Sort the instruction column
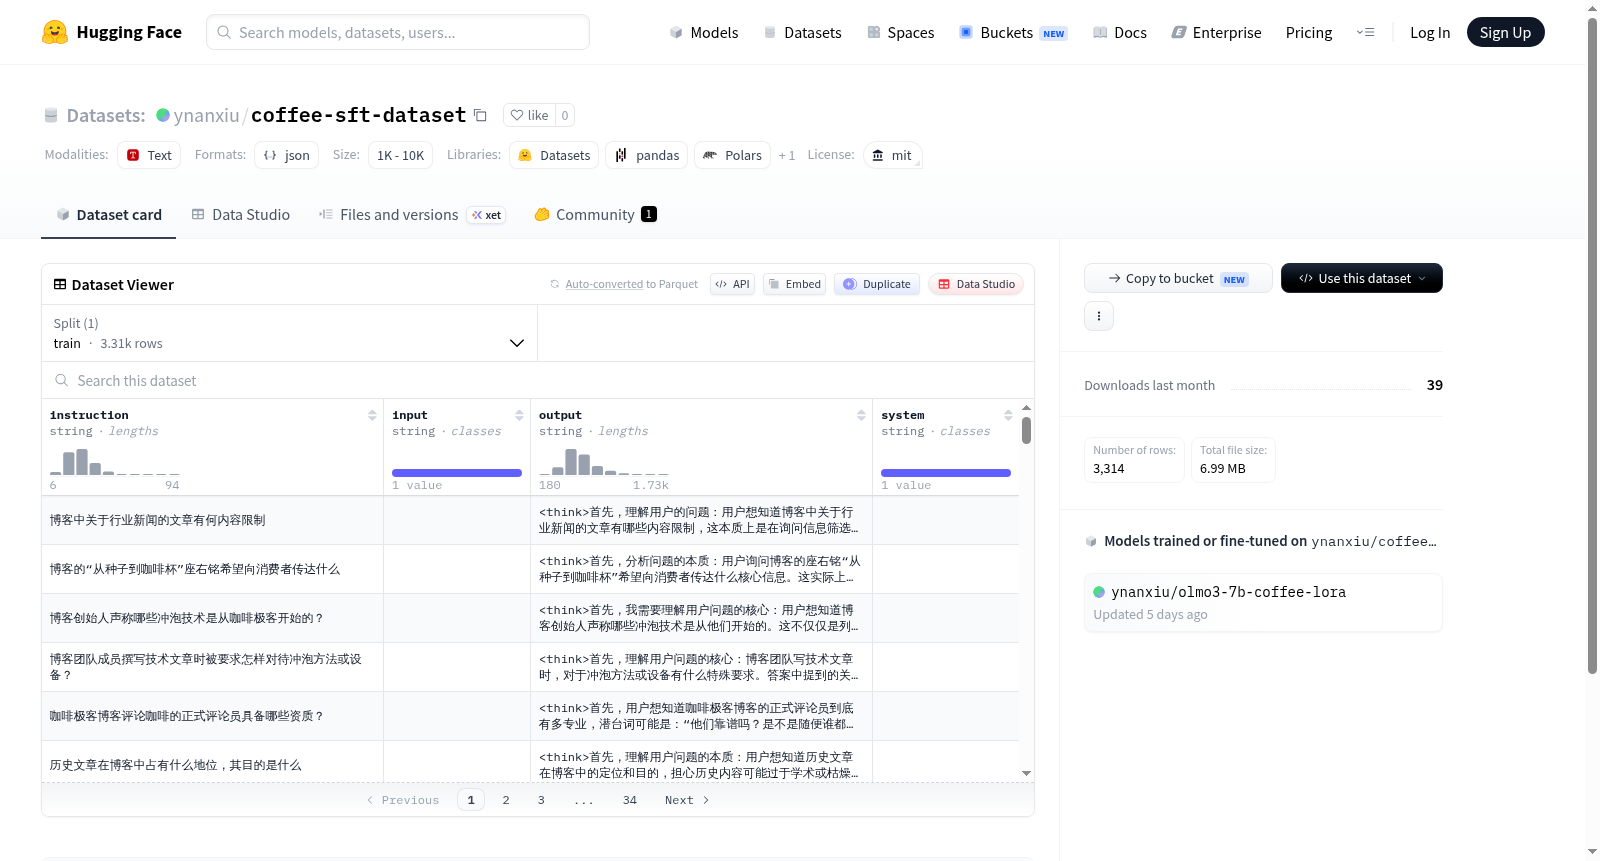The width and height of the screenshot is (1600, 861). 372,415
